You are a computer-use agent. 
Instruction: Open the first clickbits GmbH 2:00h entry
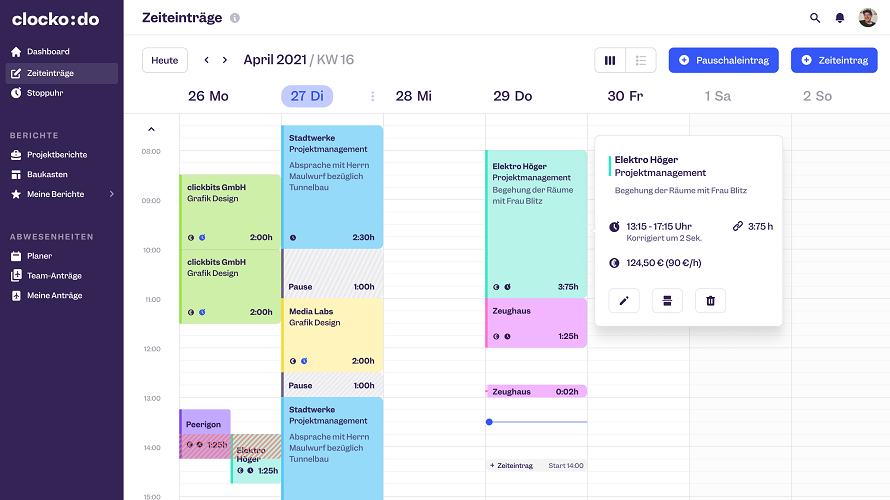(230, 212)
